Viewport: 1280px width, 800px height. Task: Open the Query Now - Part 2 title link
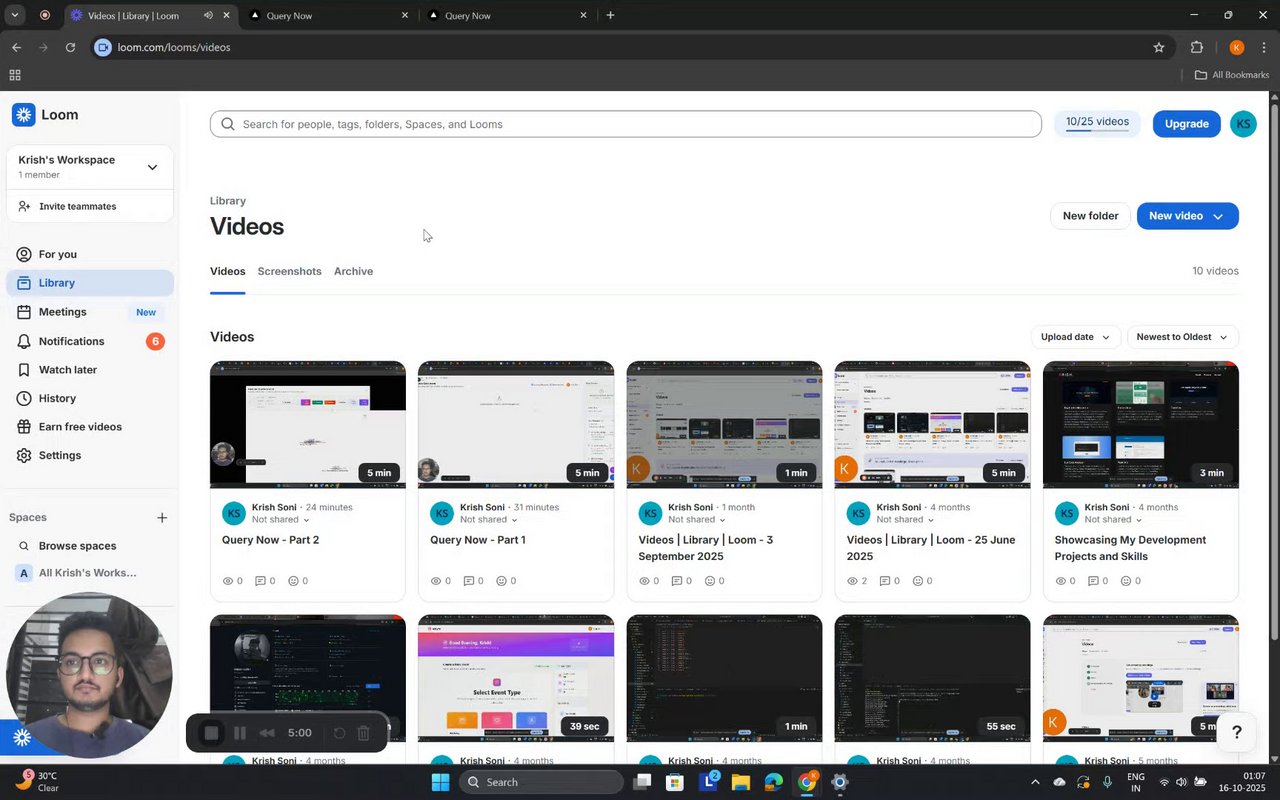pyautogui.click(x=270, y=540)
